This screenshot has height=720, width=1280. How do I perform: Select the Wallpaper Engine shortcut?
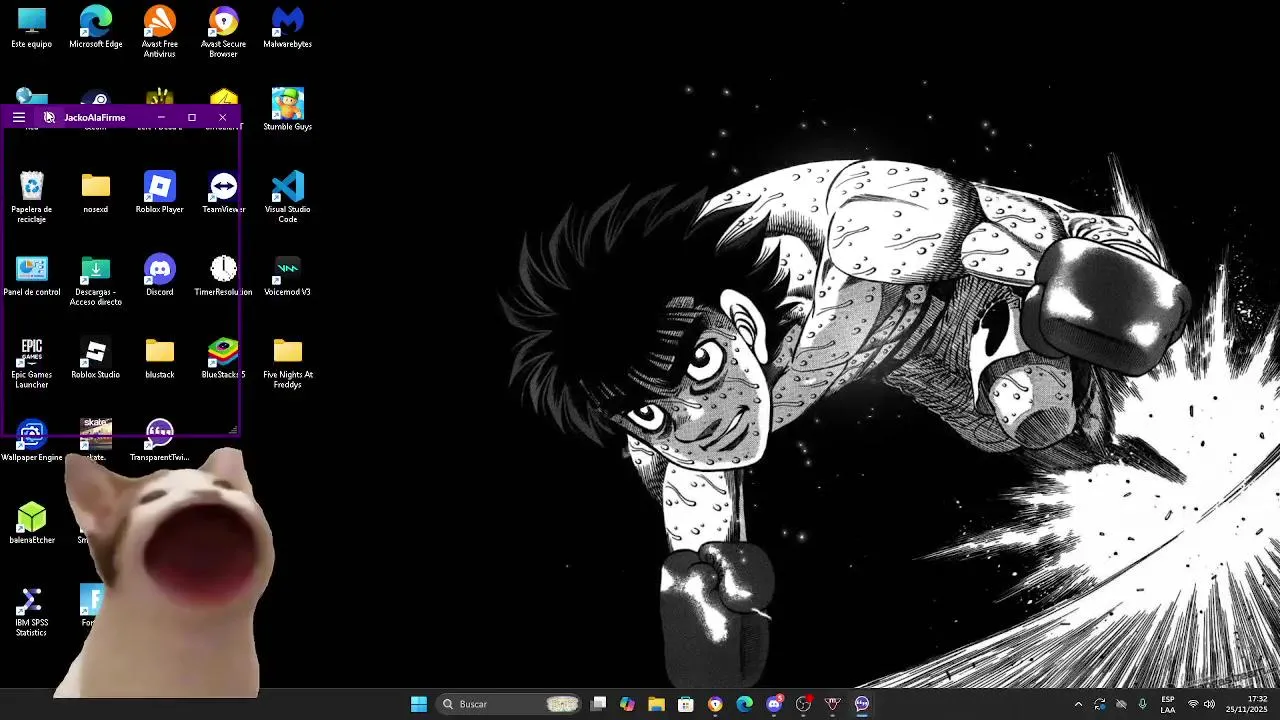tap(32, 441)
